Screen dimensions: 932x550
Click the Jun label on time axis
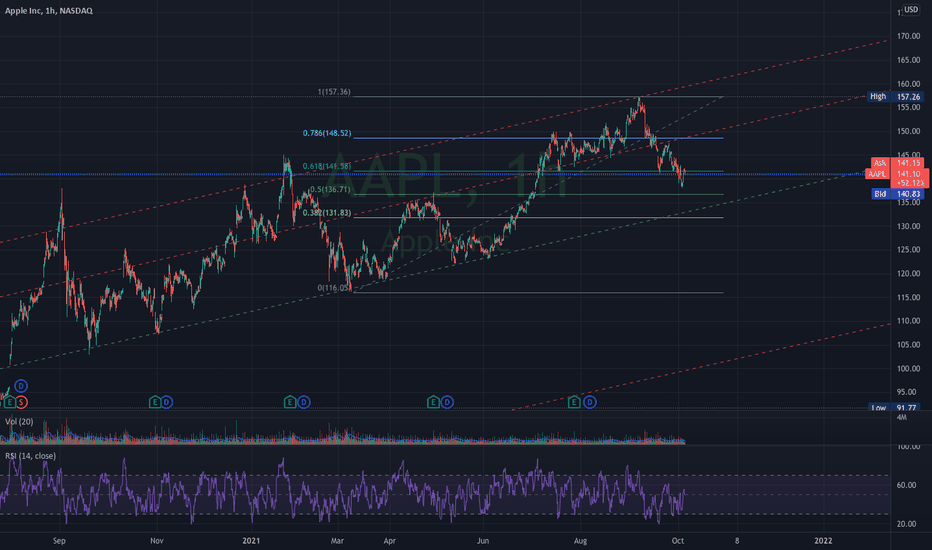[483, 540]
